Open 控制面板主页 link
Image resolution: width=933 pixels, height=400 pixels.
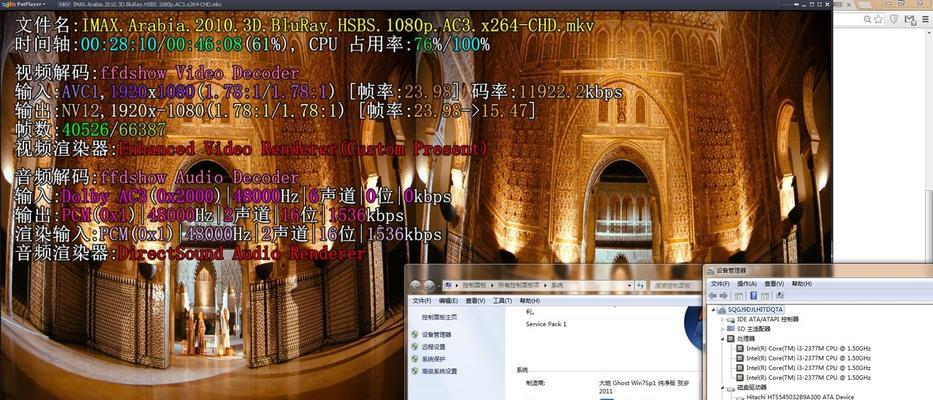439,318
